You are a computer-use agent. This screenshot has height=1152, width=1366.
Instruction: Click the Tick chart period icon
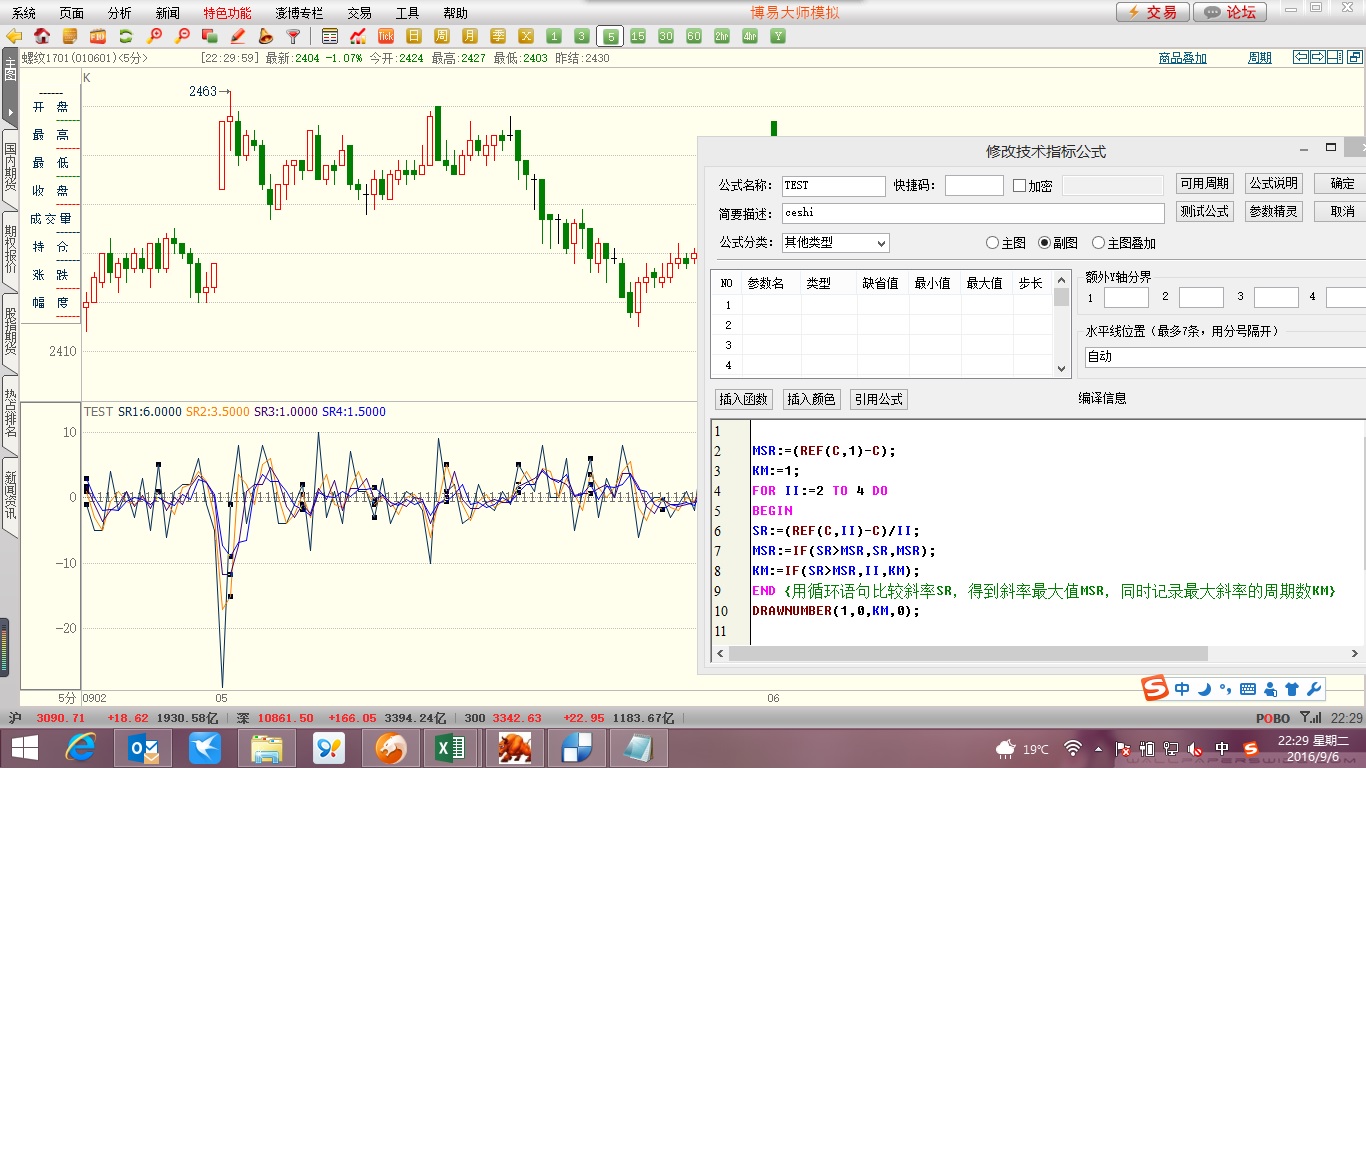(x=386, y=36)
